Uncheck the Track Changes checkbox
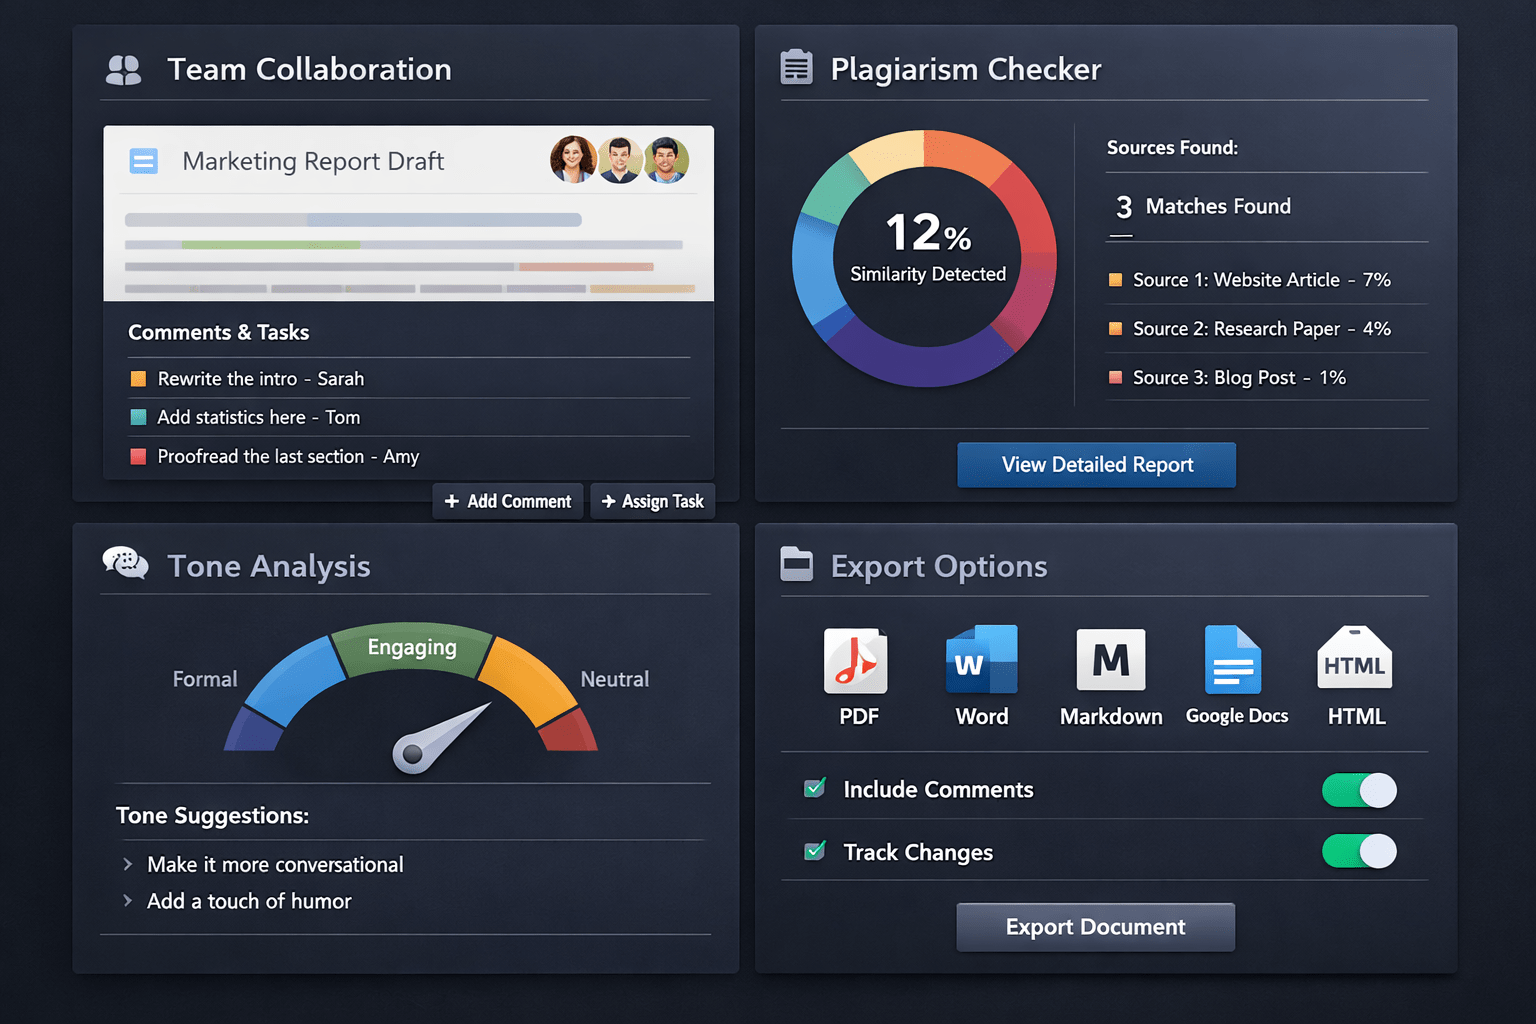Viewport: 1536px width, 1024px height. tap(815, 851)
